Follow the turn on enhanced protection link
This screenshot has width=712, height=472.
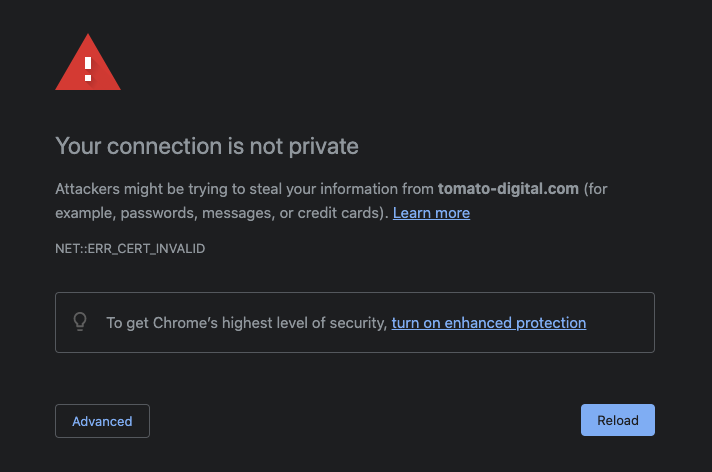(x=489, y=323)
